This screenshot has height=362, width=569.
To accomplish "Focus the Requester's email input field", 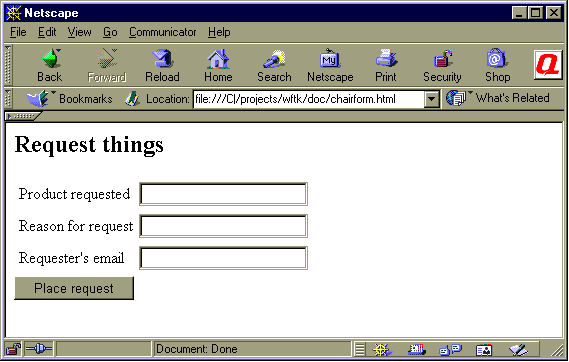I will pyautogui.click(x=224, y=258).
